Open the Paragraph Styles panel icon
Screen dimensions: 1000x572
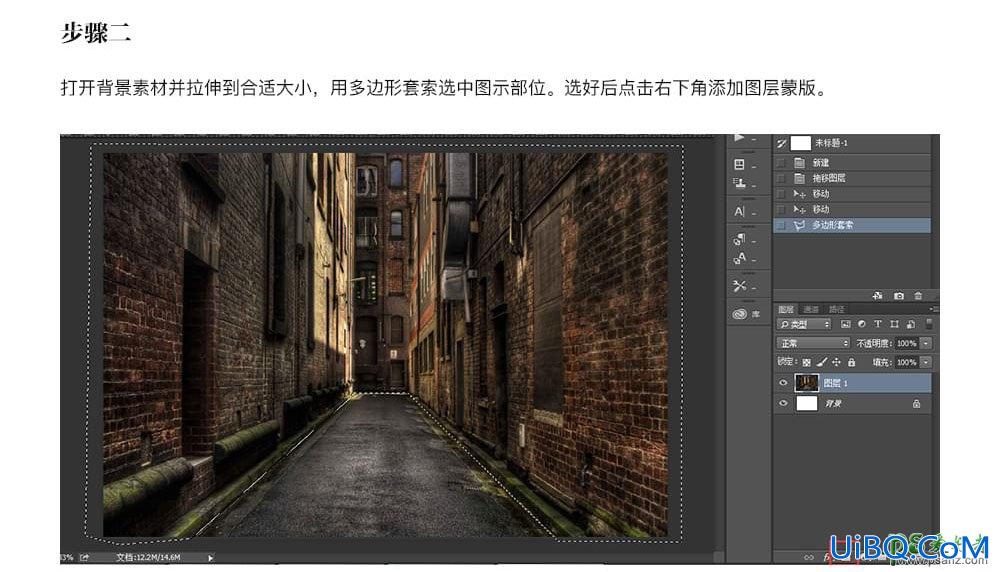[739, 239]
